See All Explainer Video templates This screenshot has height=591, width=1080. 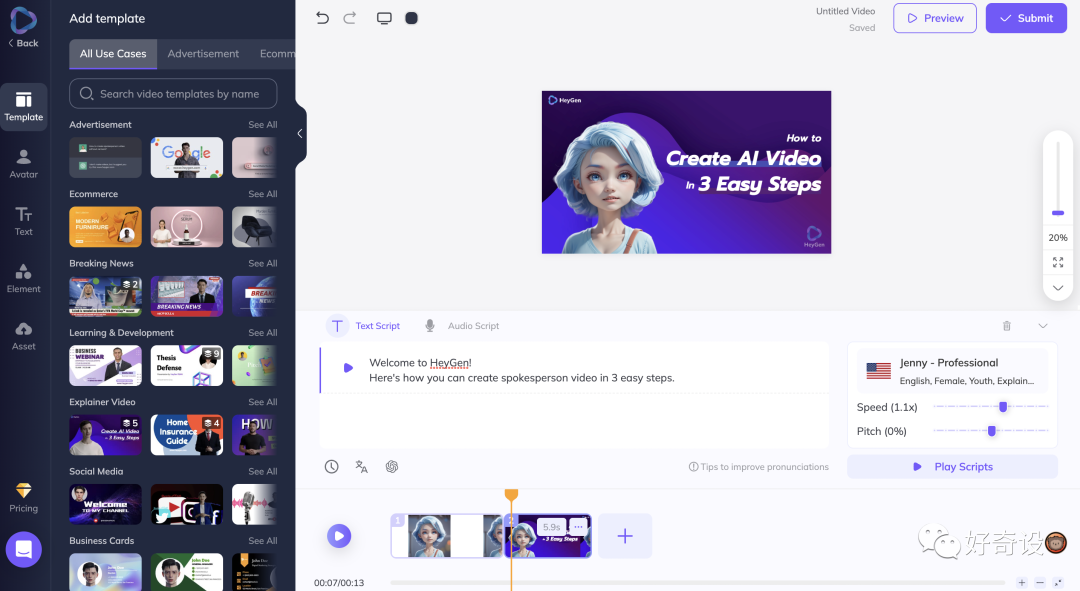tap(263, 402)
